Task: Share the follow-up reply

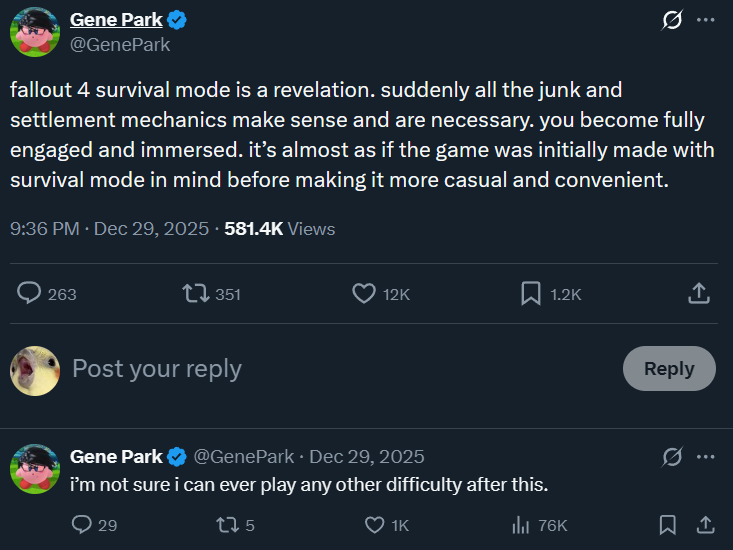Action: (x=704, y=524)
